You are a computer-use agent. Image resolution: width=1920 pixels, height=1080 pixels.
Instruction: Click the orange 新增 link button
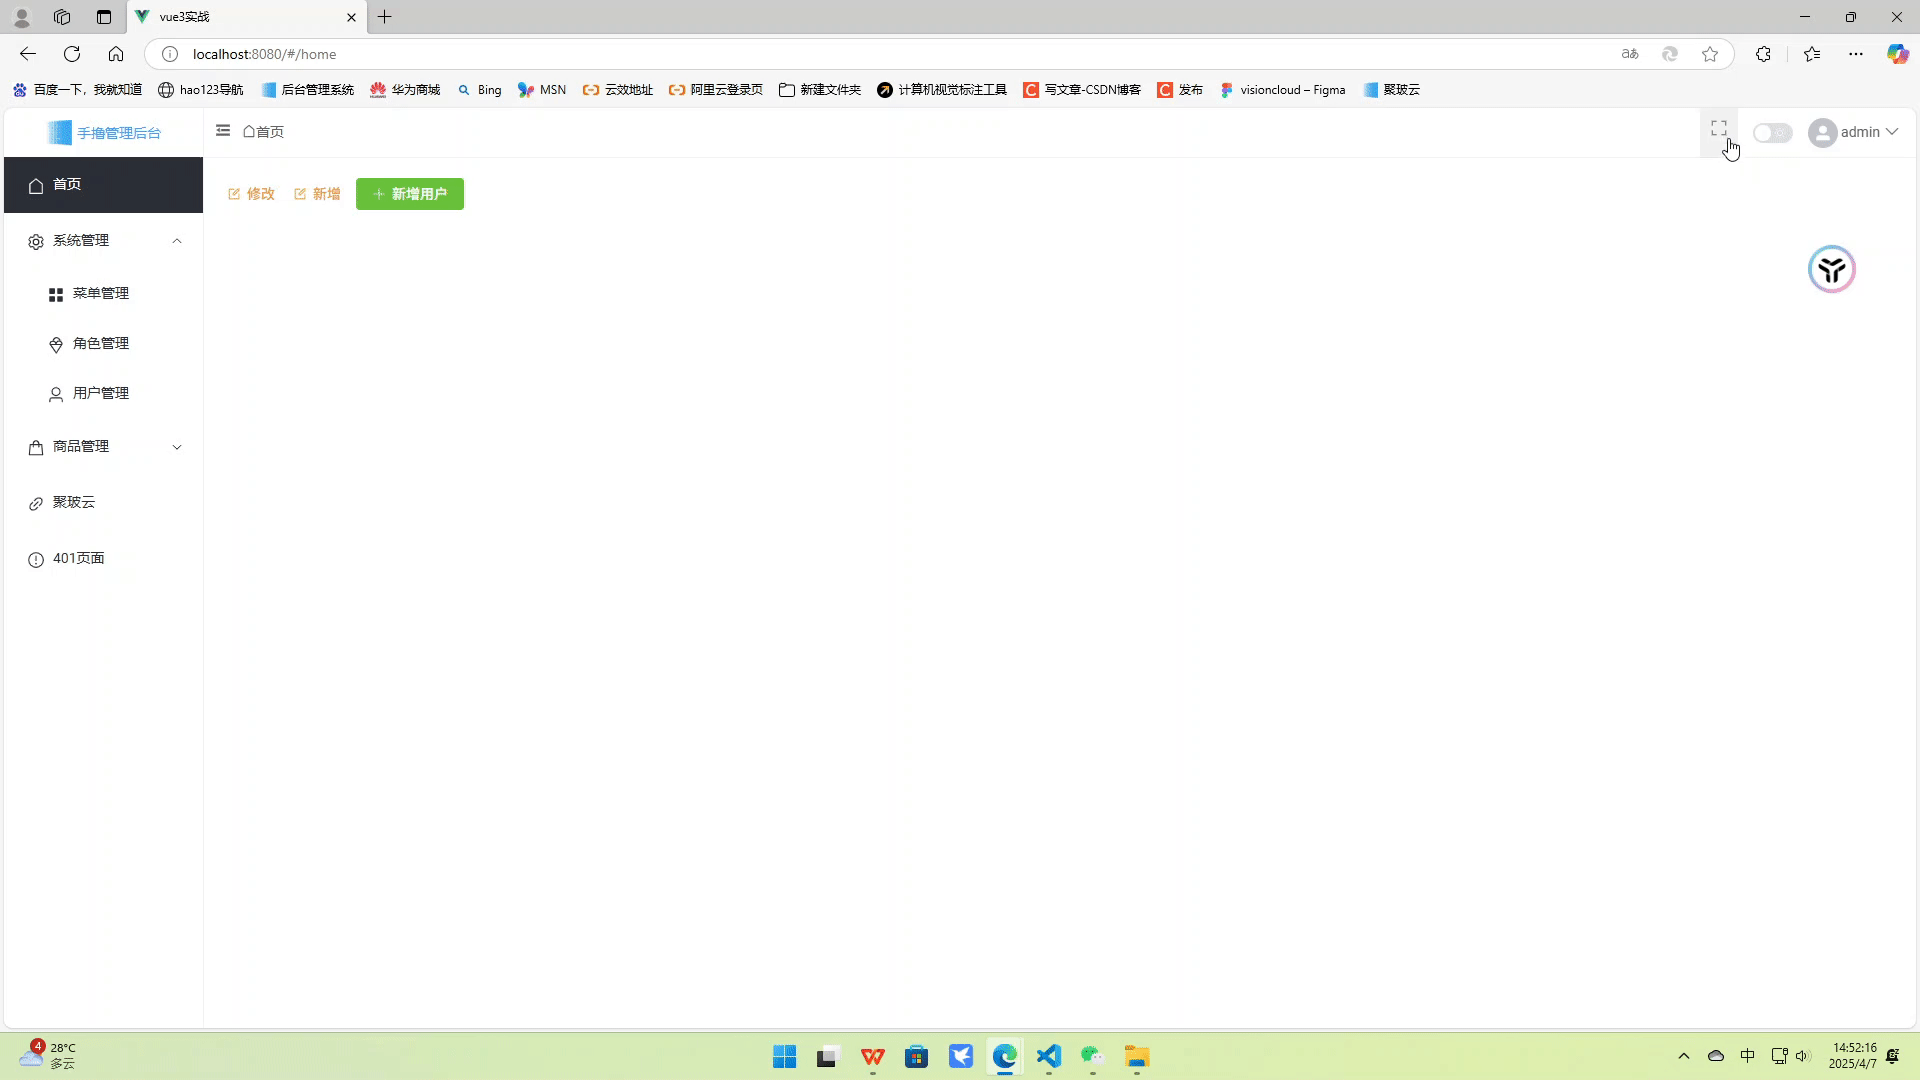(x=317, y=194)
